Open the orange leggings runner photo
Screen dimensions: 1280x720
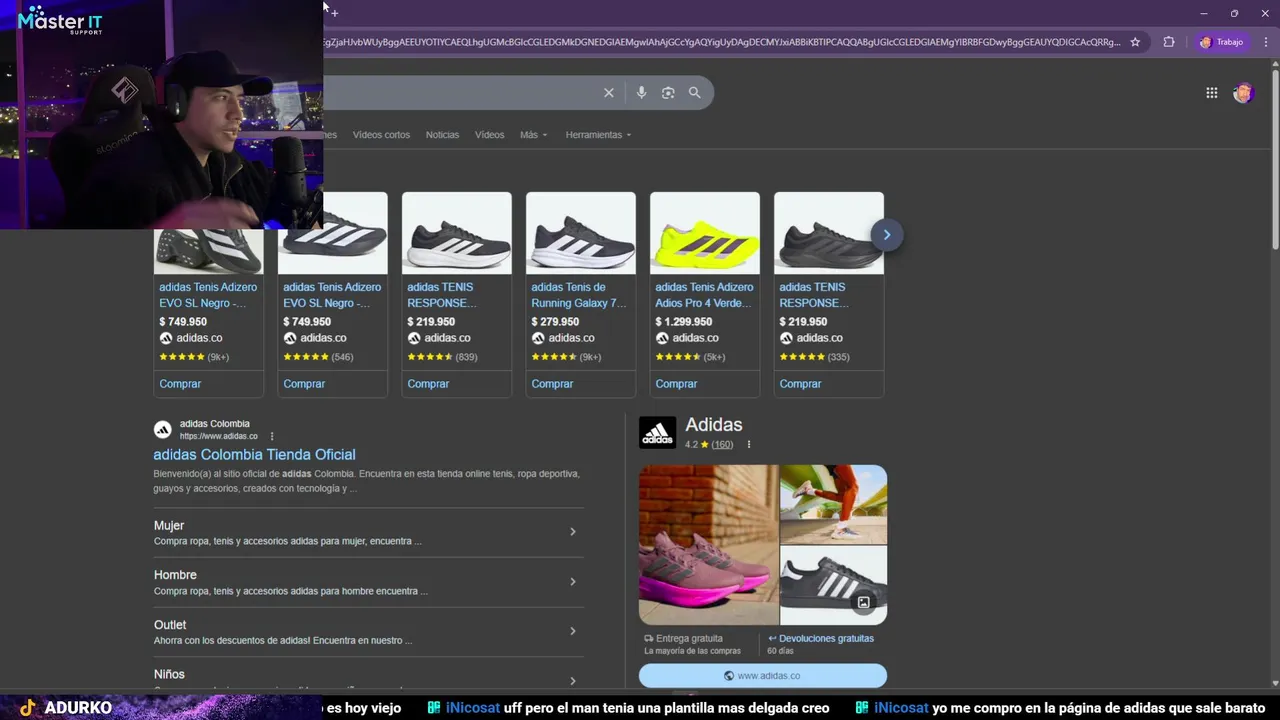[x=834, y=504]
